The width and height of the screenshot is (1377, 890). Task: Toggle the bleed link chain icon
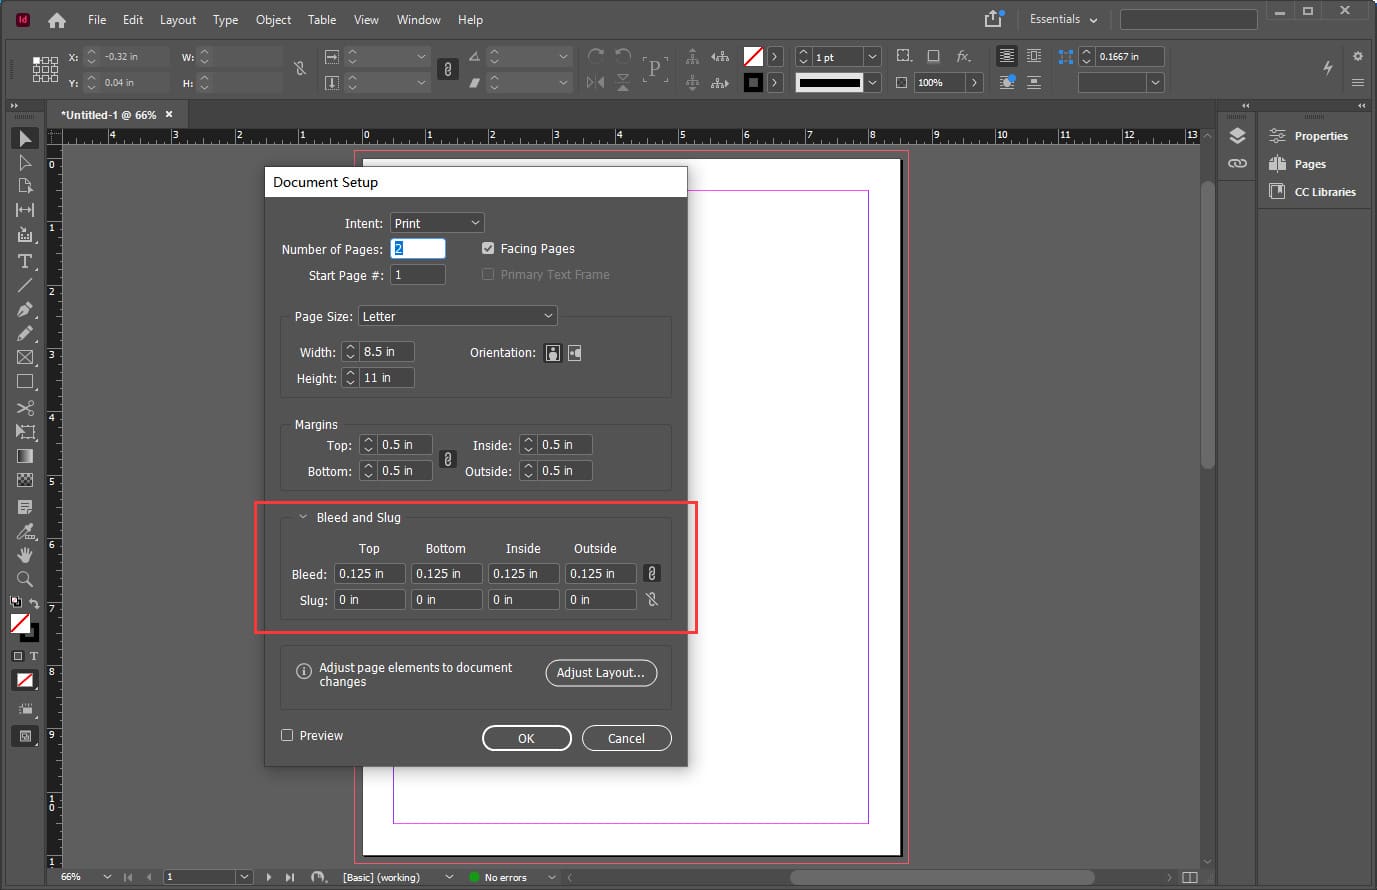point(651,573)
